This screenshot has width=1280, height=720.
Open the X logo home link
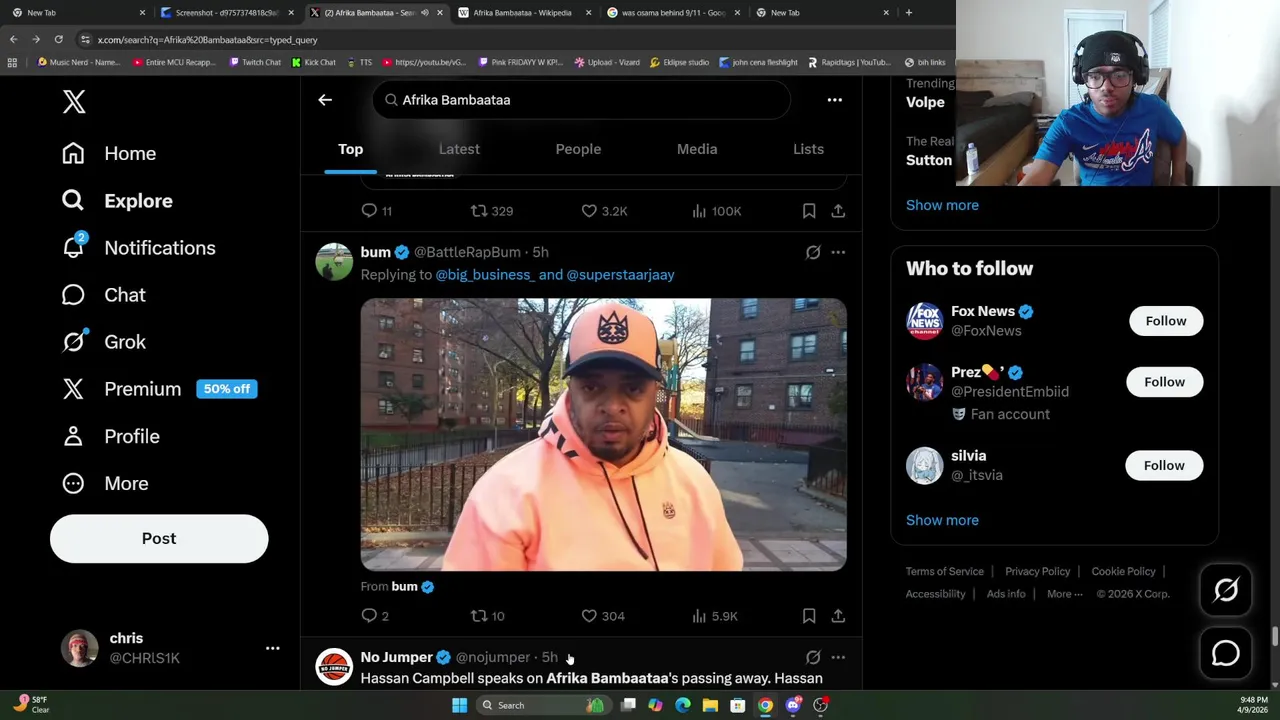[x=74, y=102]
